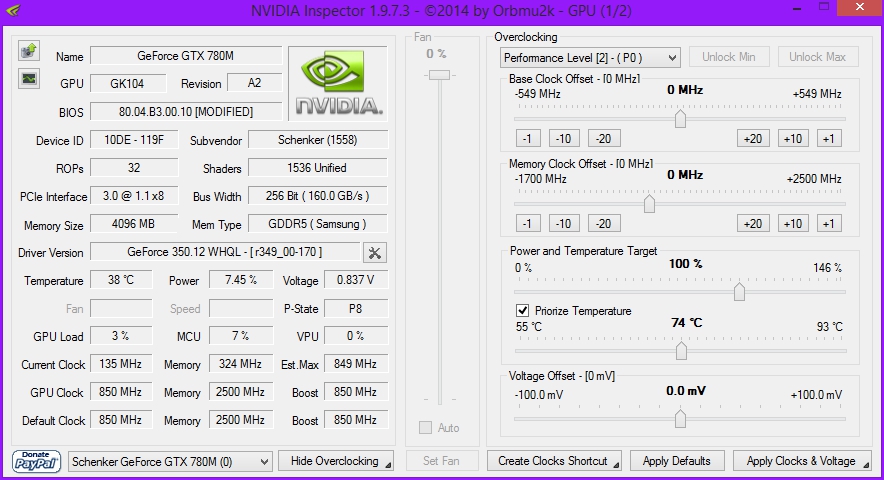The width and height of the screenshot is (884, 480).
Task: Click the Set Fan button
Action: [x=441, y=461]
